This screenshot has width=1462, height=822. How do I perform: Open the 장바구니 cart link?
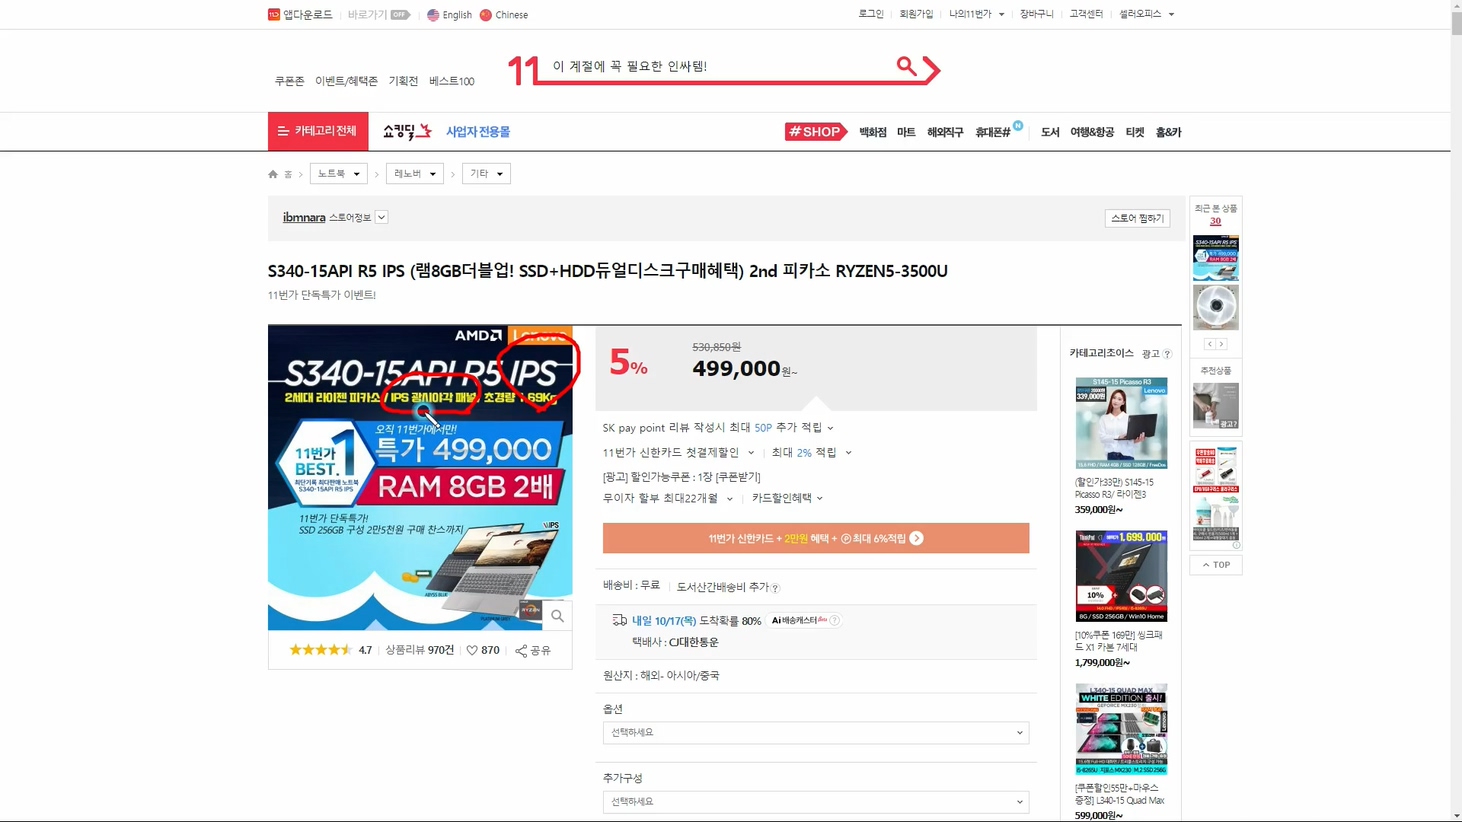1037,14
